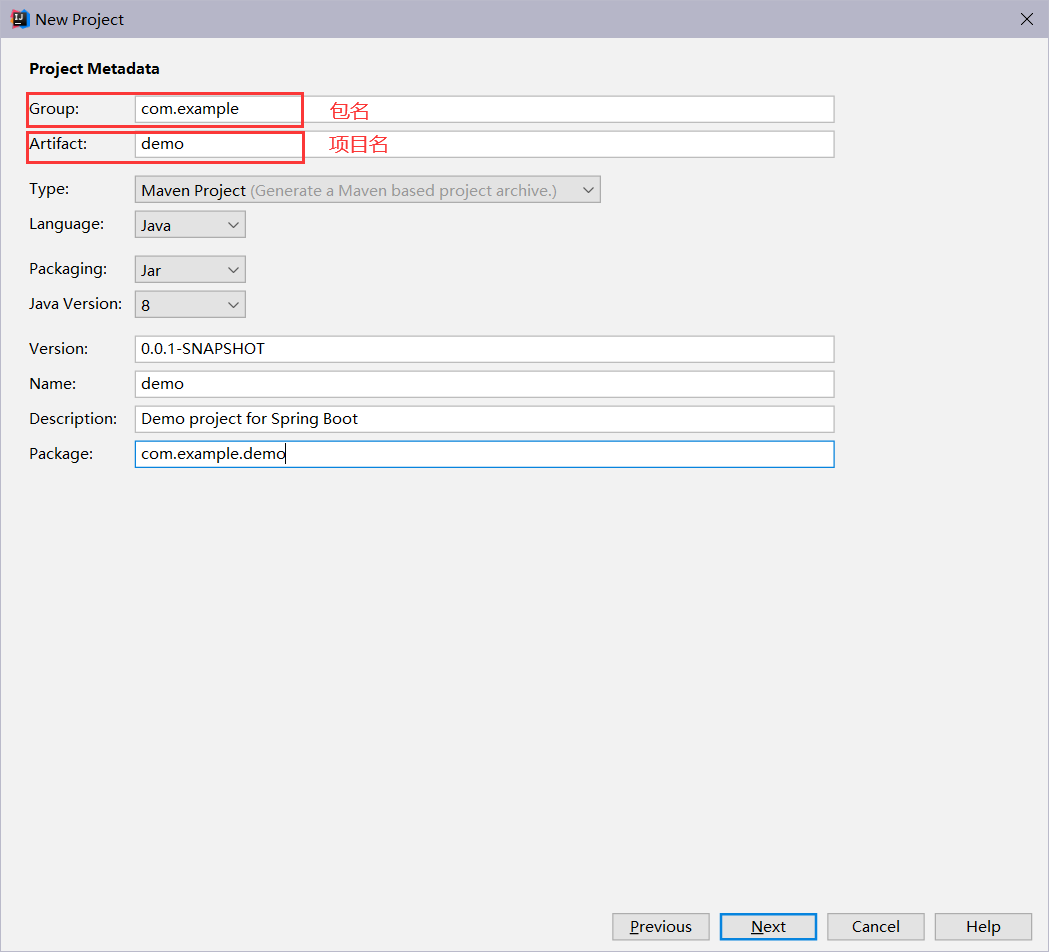Click the Java Version label
The image size is (1049, 952).
coord(76,304)
